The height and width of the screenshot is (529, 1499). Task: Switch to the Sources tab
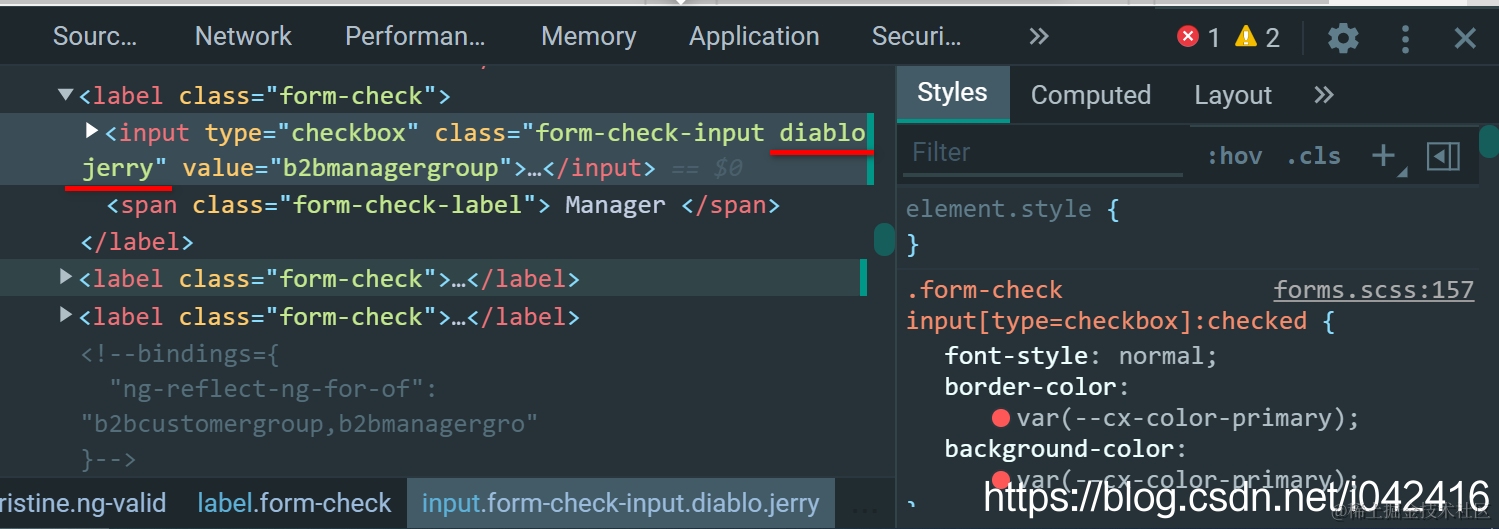[x=95, y=37]
